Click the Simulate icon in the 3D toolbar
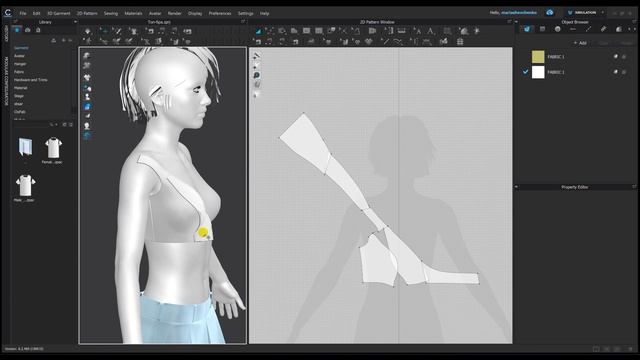The image size is (640, 360). 88,31
